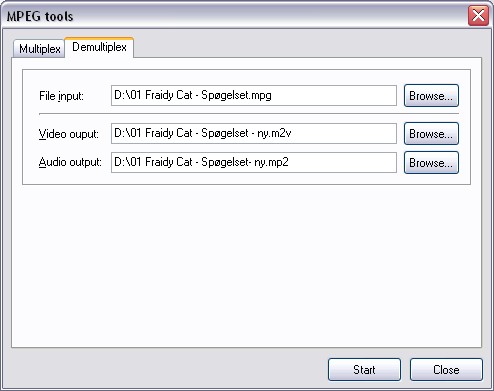
Task: Switch to the Multiplex tab
Action: click(x=39, y=49)
